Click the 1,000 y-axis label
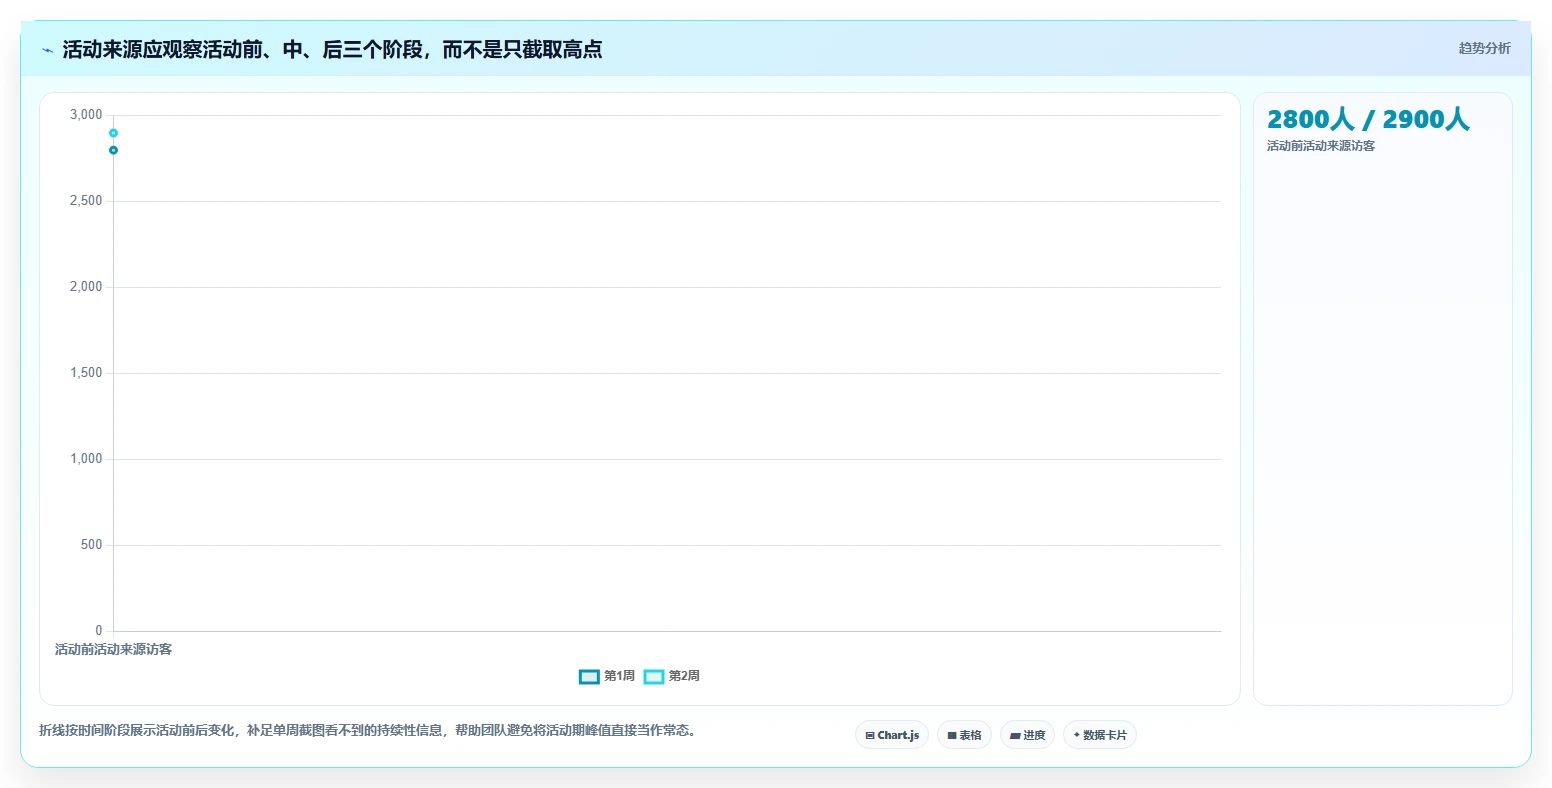This screenshot has width=1552, height=788. coord(86,459)
